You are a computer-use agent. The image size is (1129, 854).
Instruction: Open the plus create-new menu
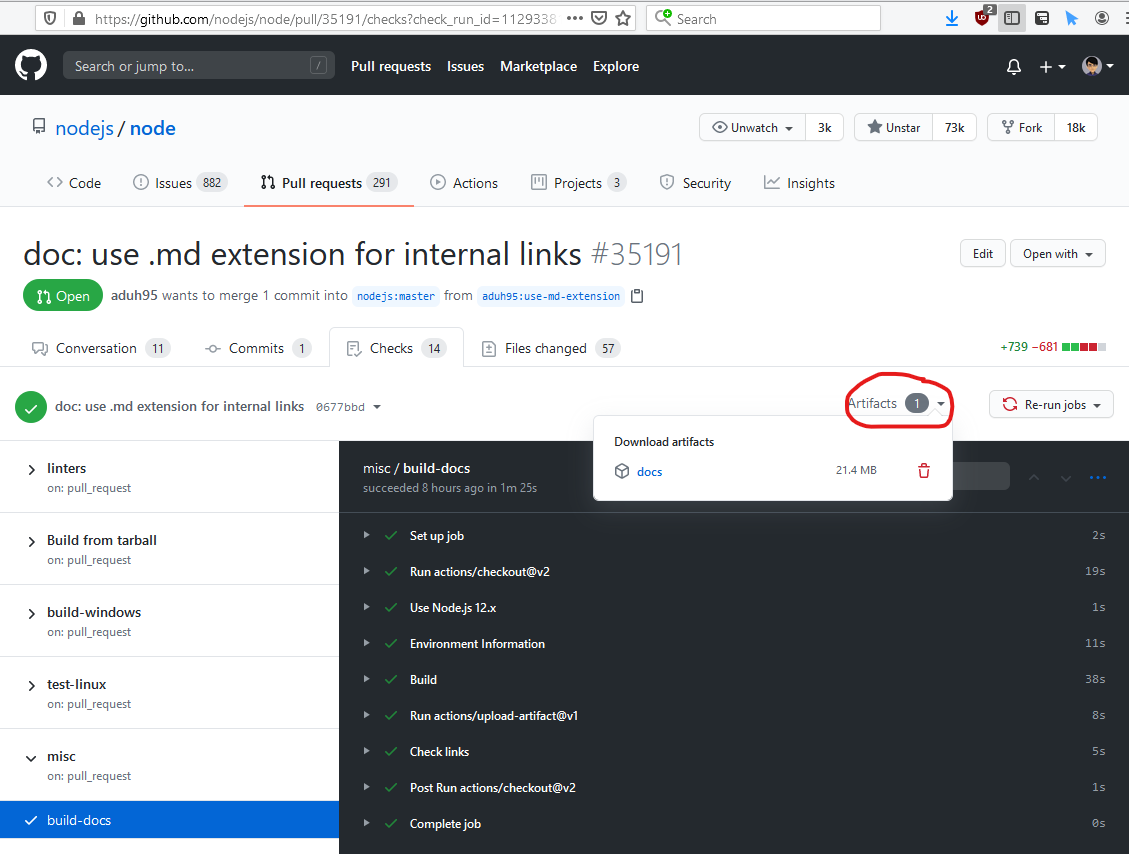point(1052,66)
